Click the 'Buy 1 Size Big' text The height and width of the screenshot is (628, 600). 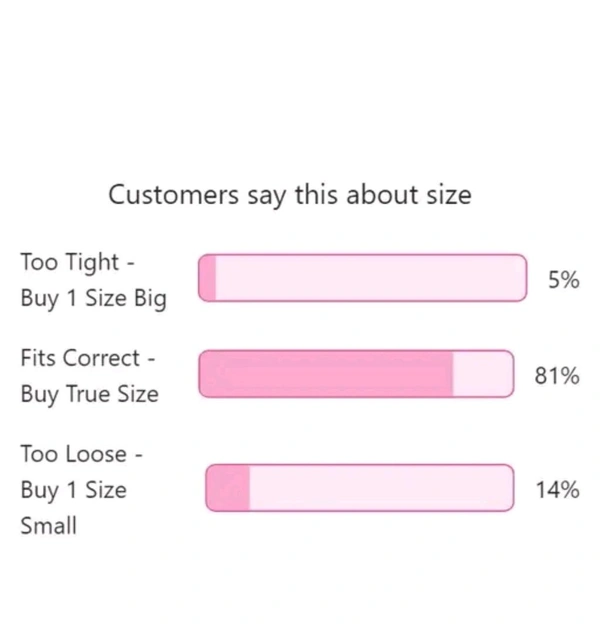pyautogui.click(x=94, y=299)
